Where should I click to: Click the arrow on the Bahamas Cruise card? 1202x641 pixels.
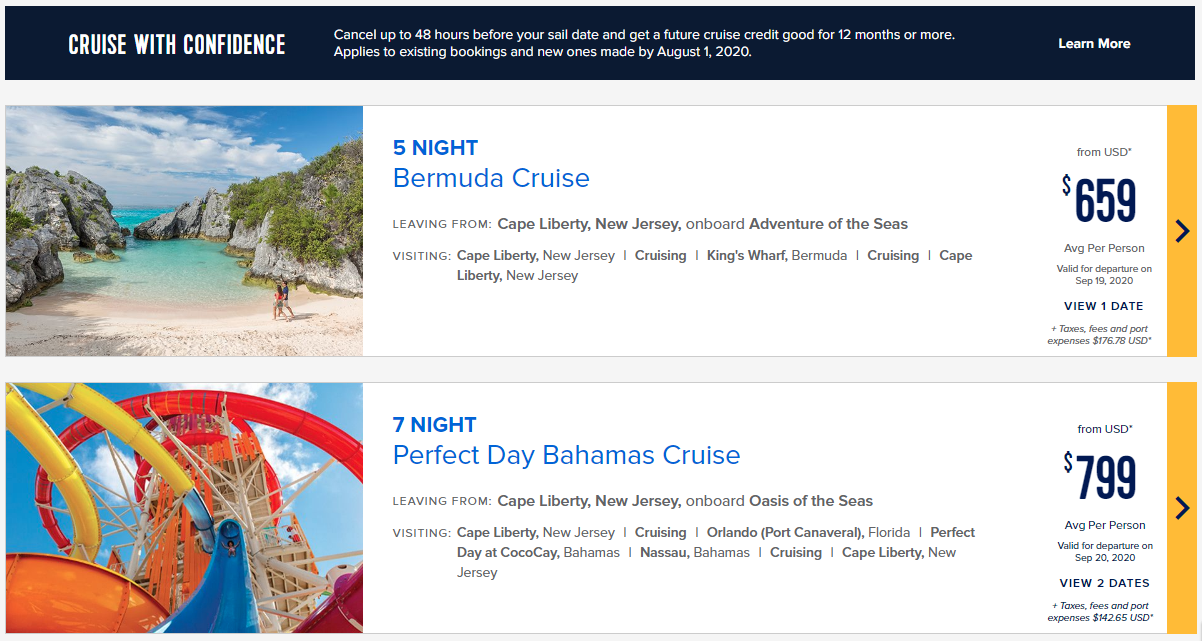1182,508
